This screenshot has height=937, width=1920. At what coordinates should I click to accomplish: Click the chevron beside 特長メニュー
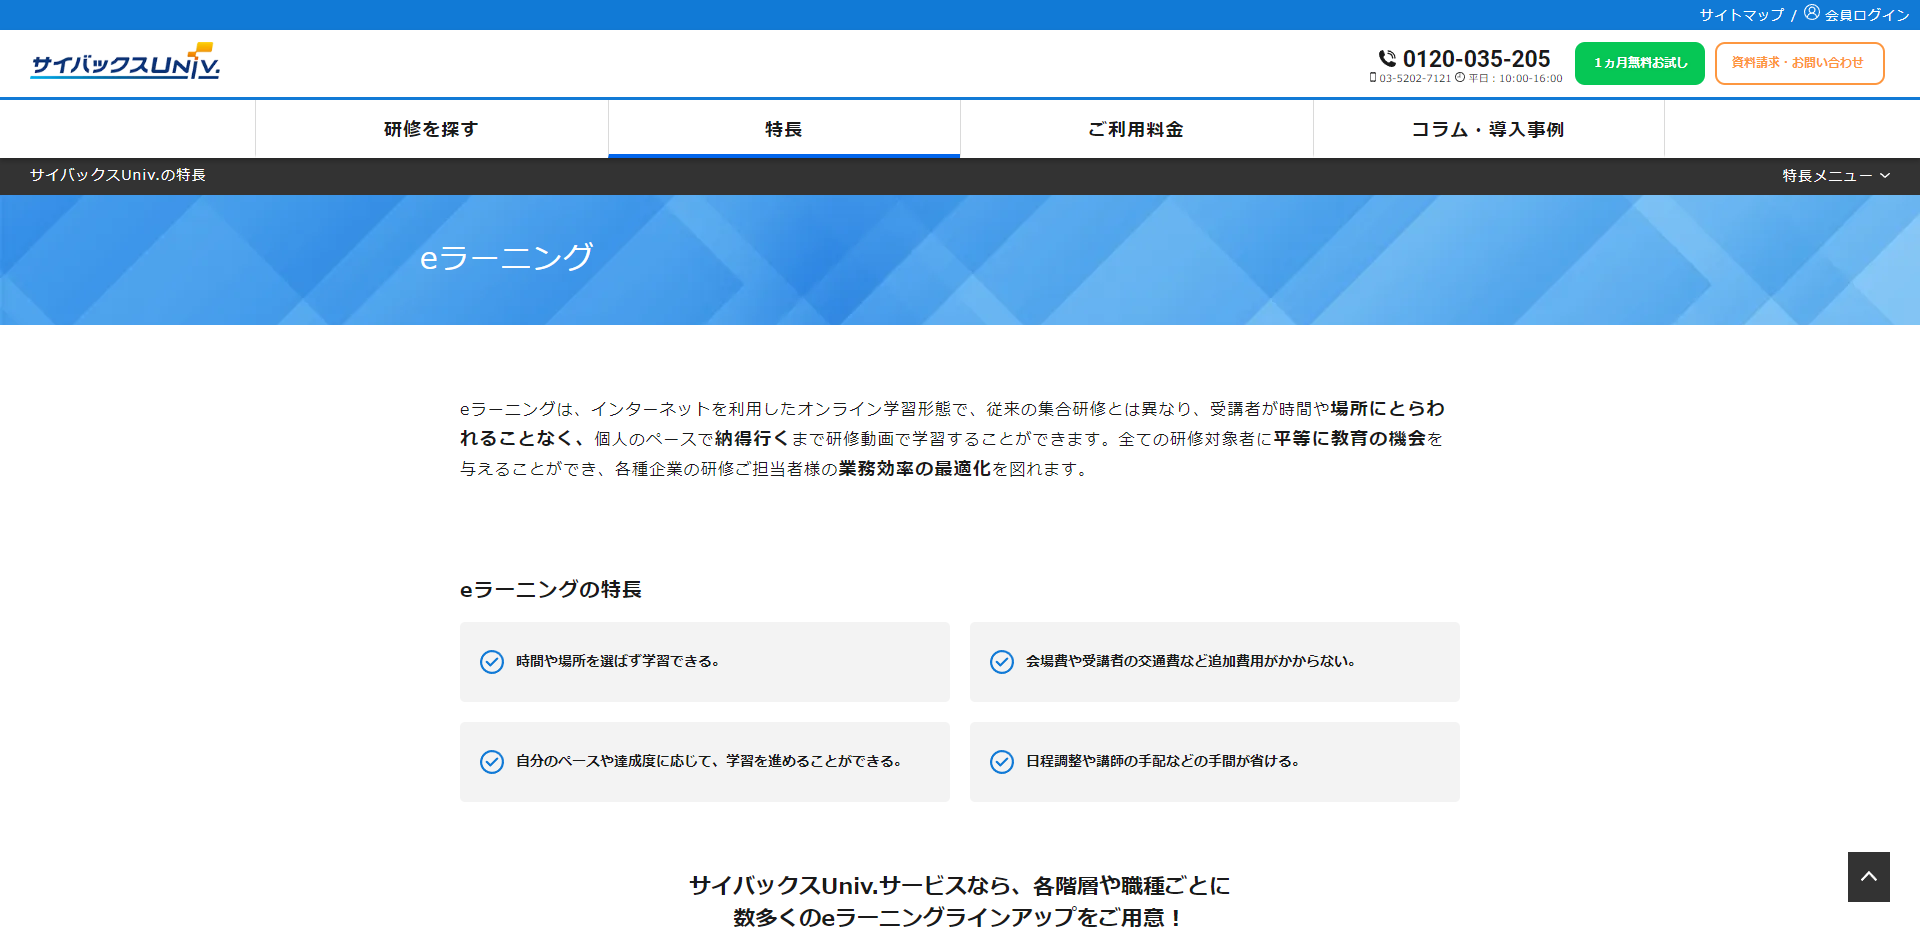click(1885, 176)
